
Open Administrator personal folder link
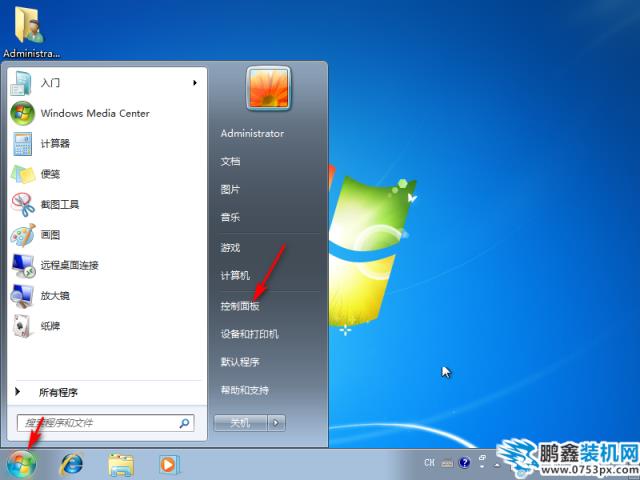coord(252,133)
